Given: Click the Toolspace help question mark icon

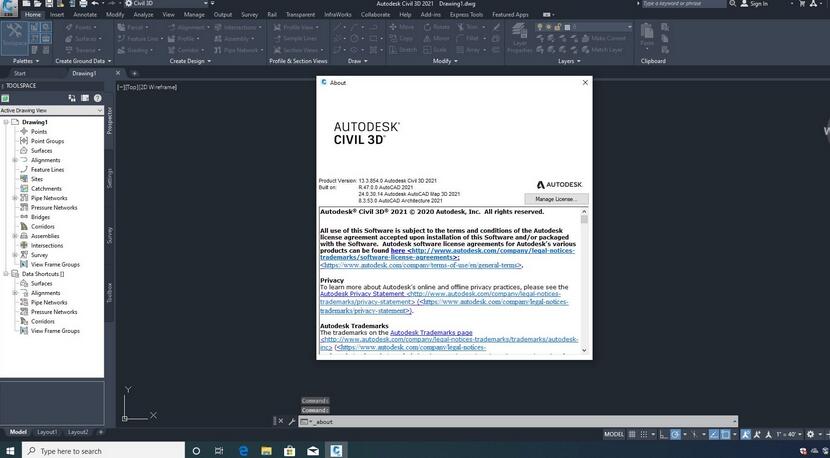Looking at the screenshot, I should click(97, 98).
